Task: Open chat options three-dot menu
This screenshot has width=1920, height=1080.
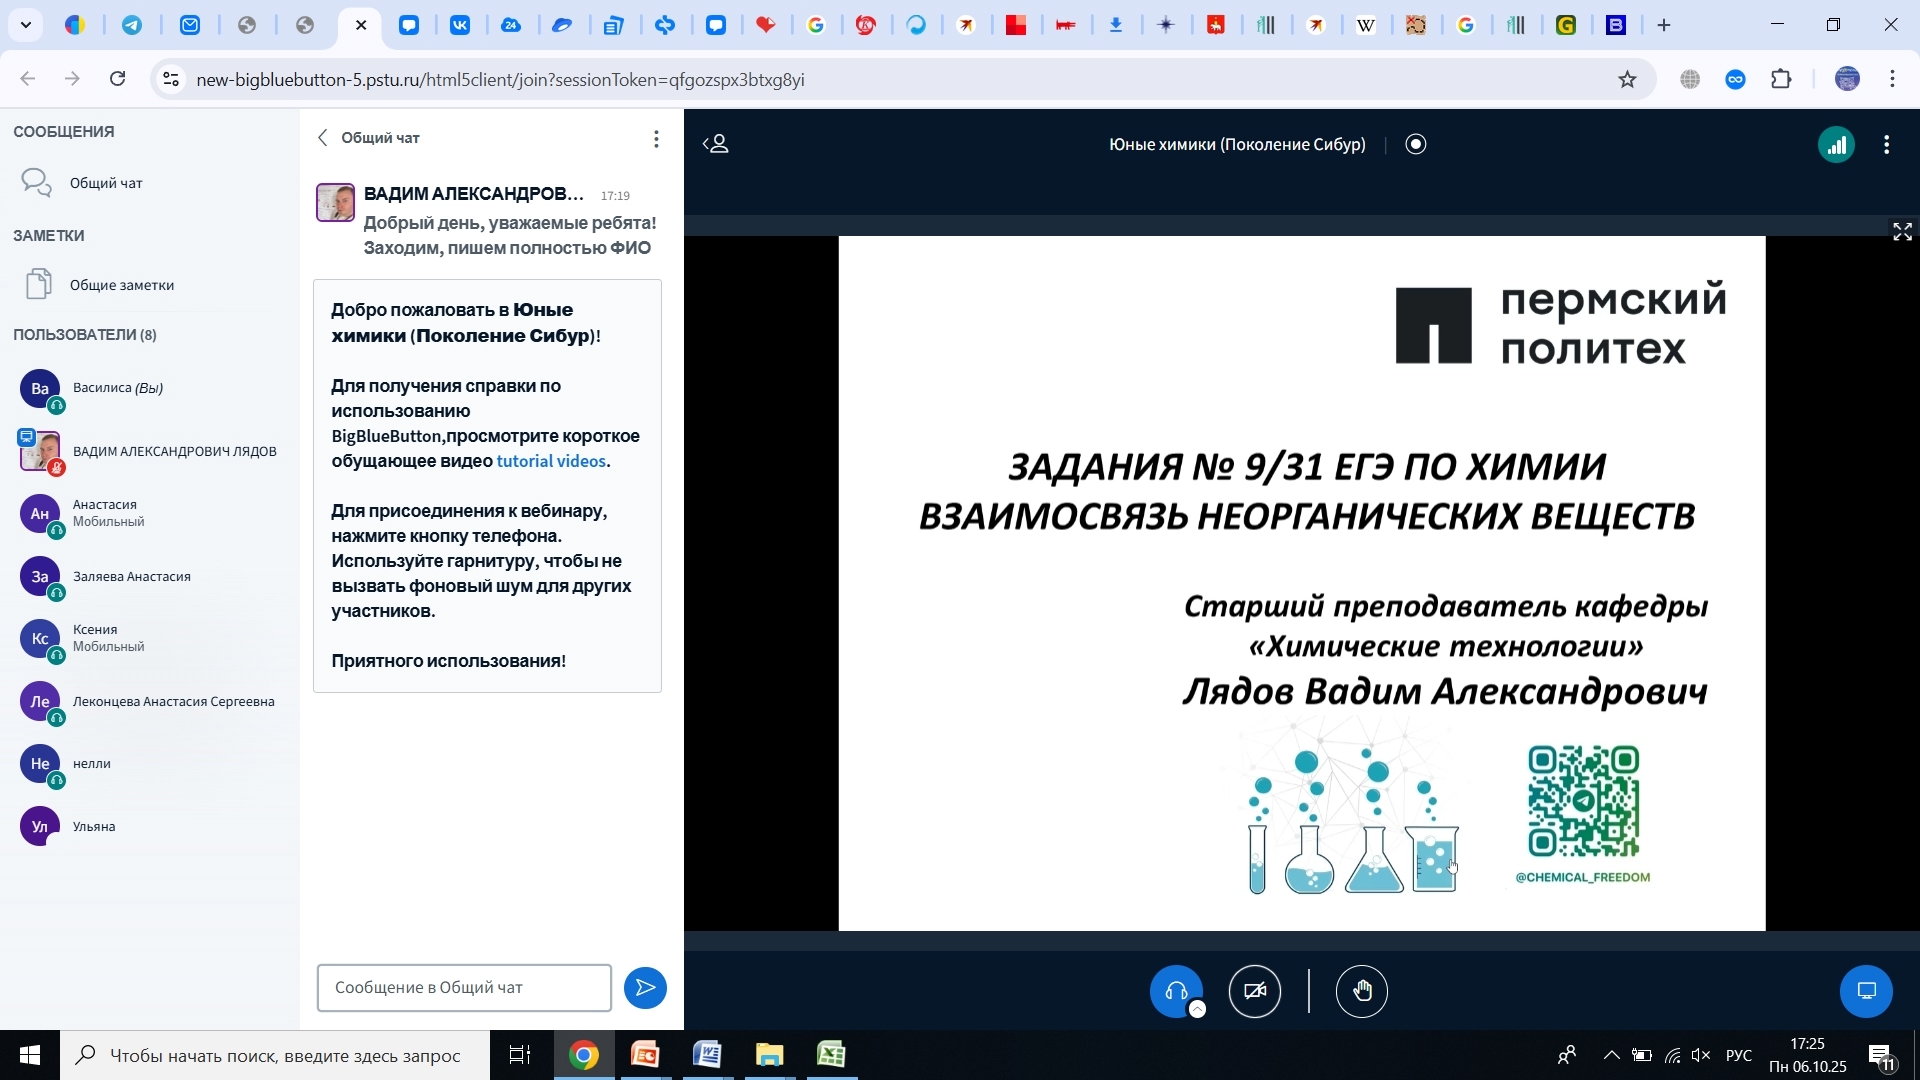Action: pos(656,139)
